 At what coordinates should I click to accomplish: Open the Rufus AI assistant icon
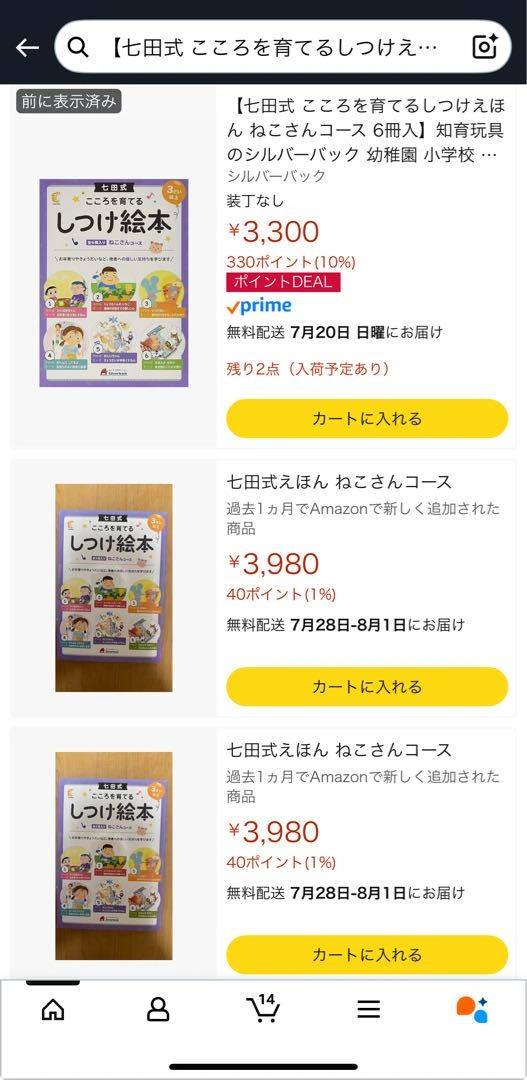473,1010
